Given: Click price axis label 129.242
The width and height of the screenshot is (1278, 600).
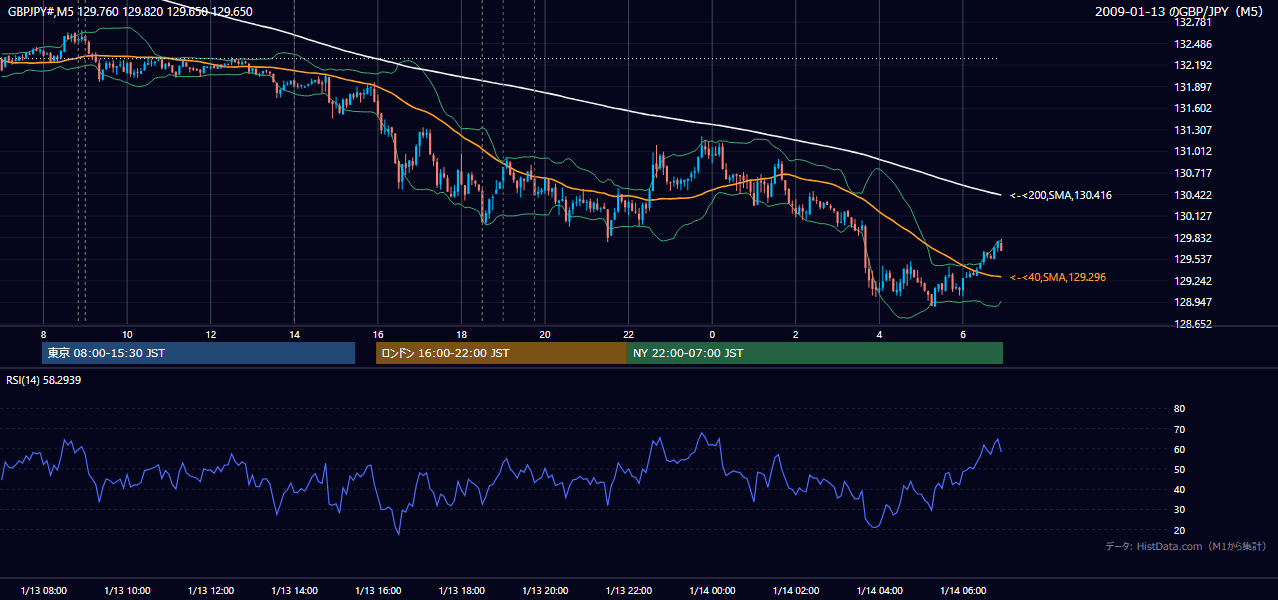Looking at the screenshot, I should pyautogui.click(x=1192, y=281).
